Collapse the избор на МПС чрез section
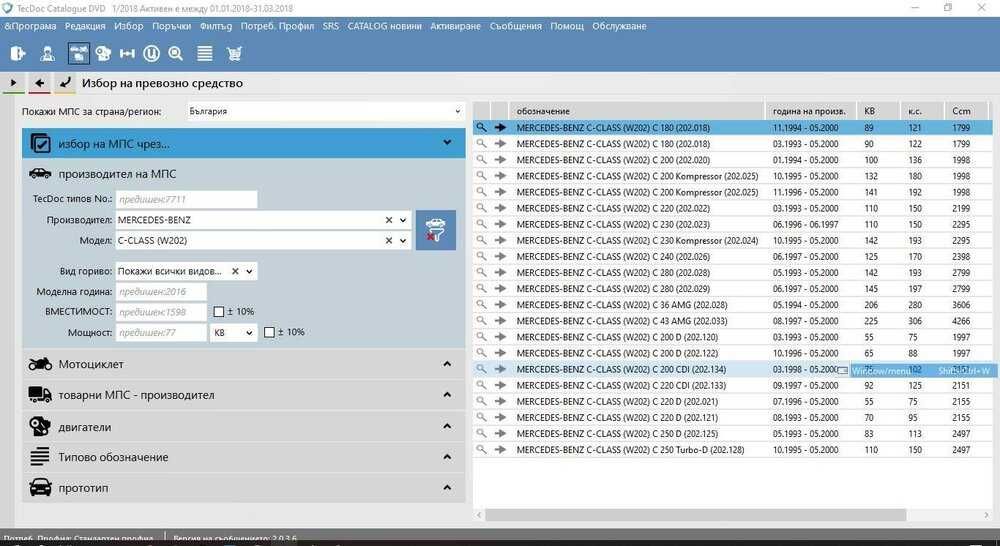1000x546 pixels. click(x=447, y=143)
